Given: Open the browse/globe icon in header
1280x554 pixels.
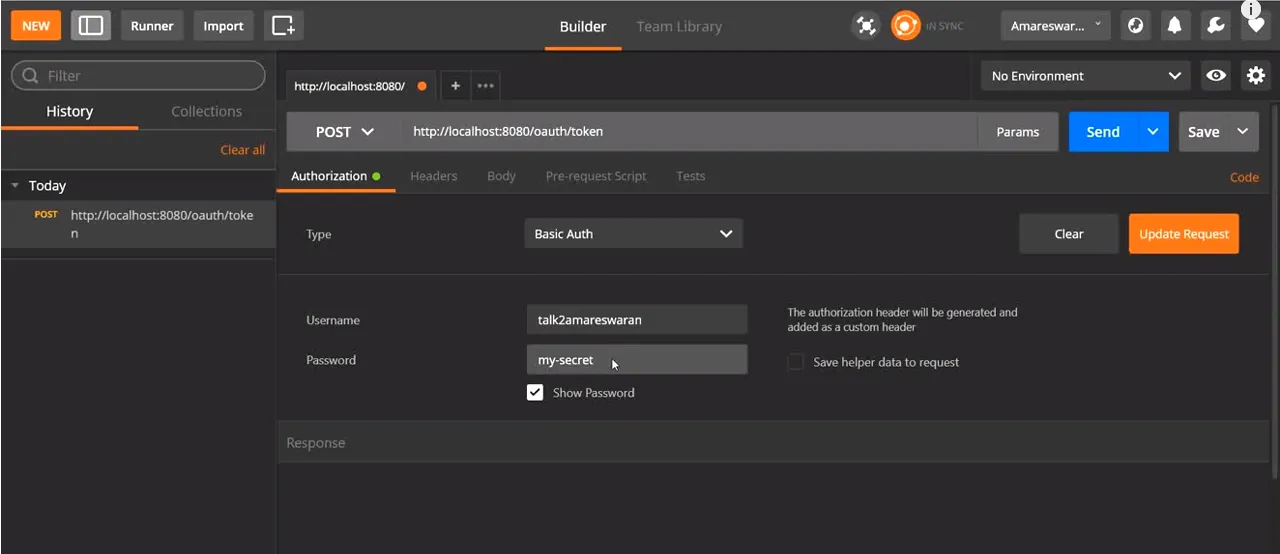Looking at the screenshot, I should click(1135, 26).
